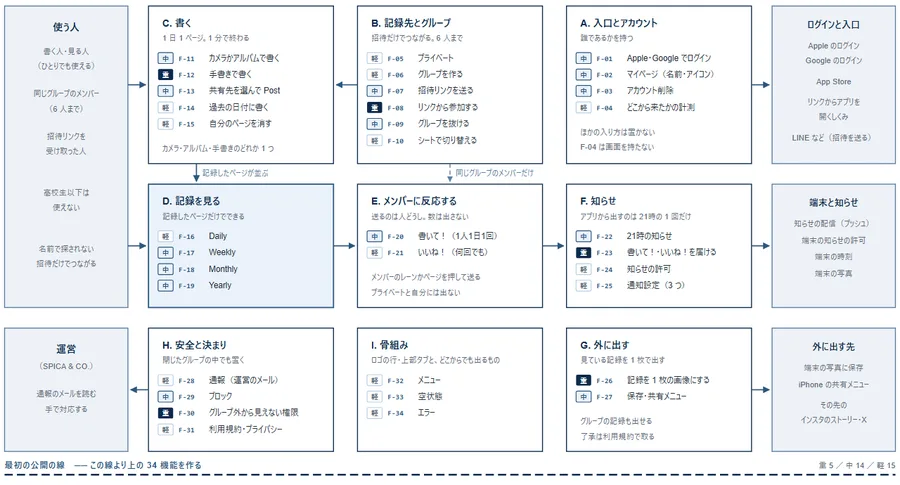Viewport: 900px width, 485px height.
Task: Select the 中 badge on row F-03
Action: 583,91
